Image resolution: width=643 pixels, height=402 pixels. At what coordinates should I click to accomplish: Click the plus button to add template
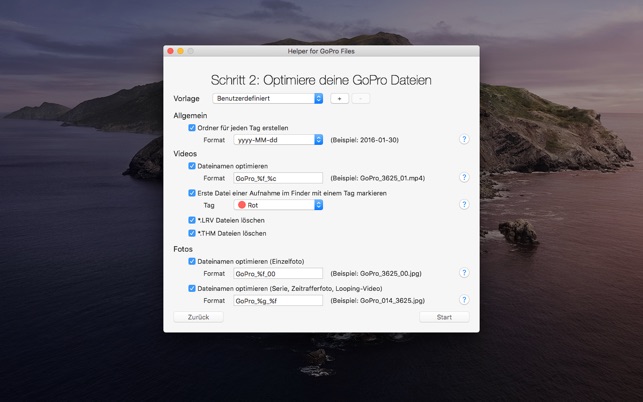[x=340, y=98]
